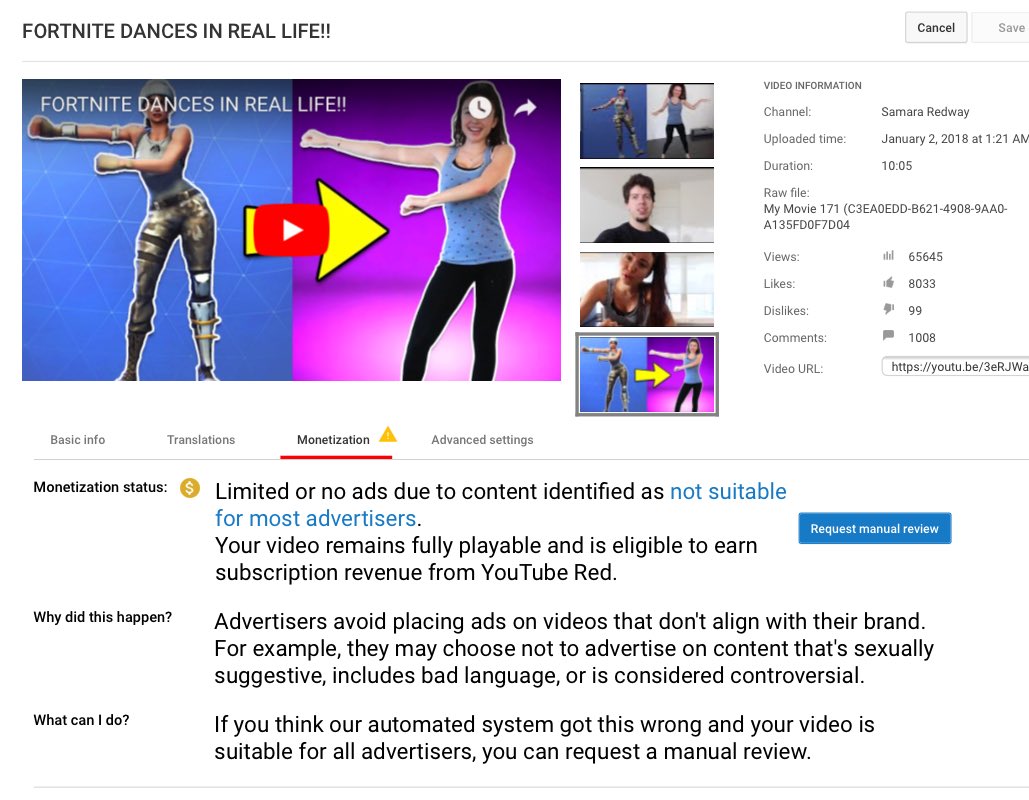The width and height of the screenshot is (1029, 800).
Task: Click the VIDEO INFORMATION heading
Action: click(x=812, y=85)
